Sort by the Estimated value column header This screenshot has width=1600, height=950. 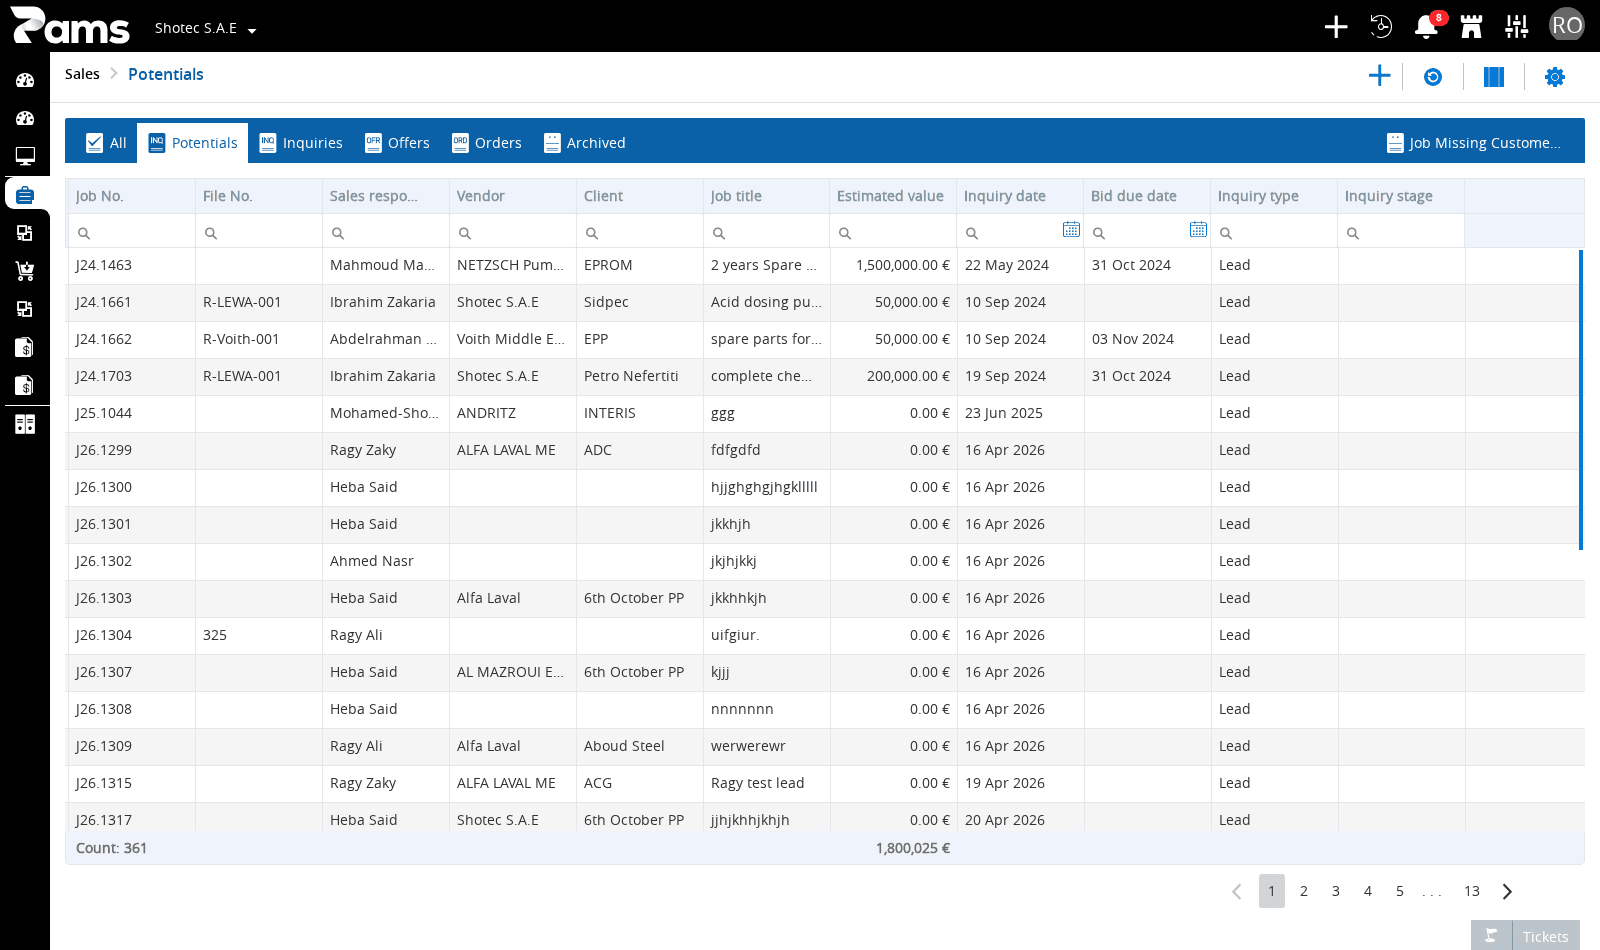(x=892, y=196)
